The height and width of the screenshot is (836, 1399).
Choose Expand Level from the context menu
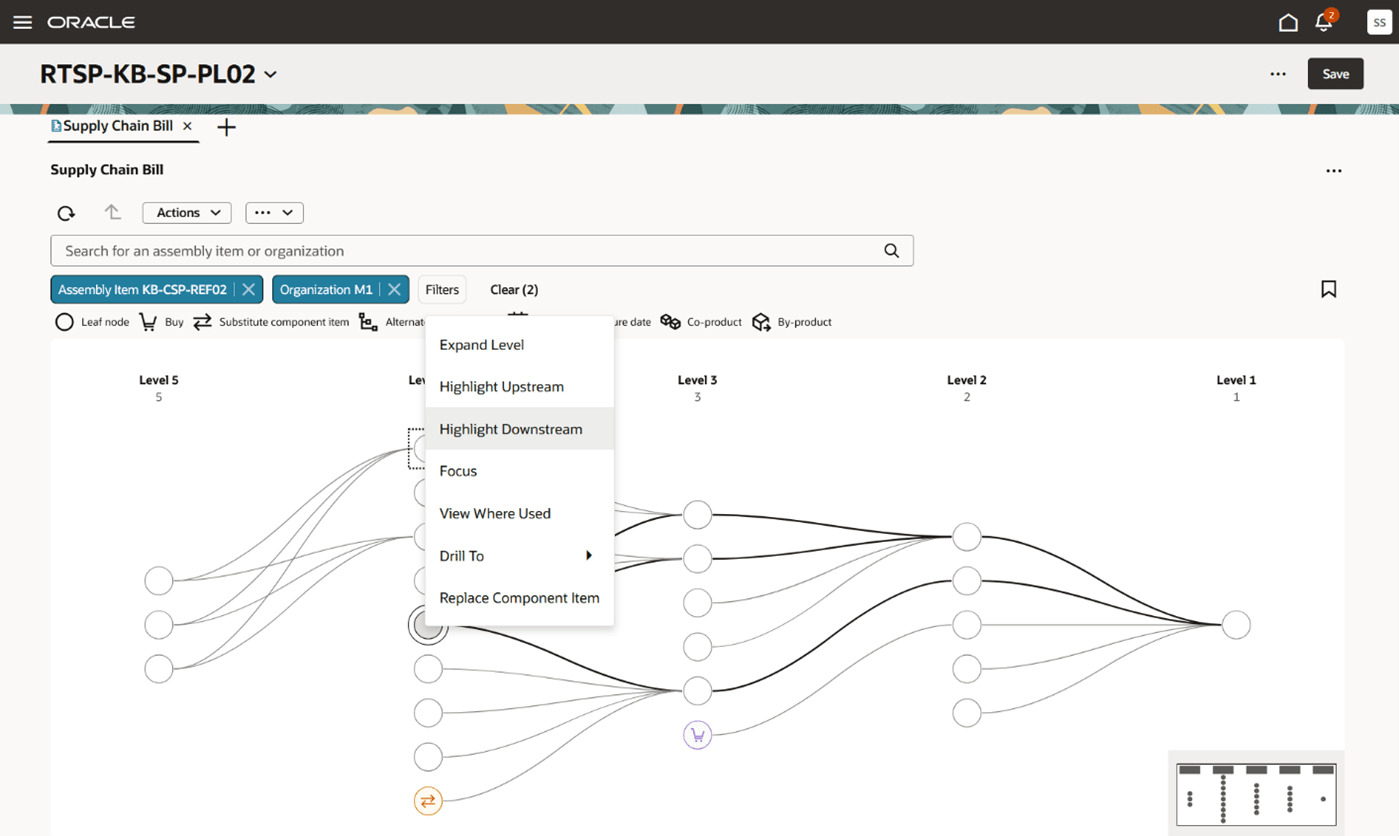pos(519,345)
